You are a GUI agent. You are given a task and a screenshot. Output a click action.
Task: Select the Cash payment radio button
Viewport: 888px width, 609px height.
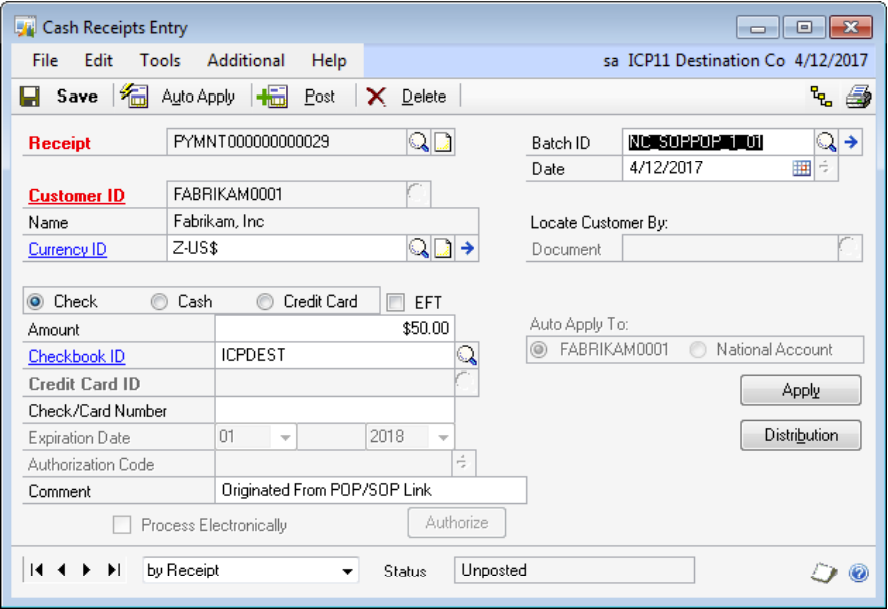(159, 302)
